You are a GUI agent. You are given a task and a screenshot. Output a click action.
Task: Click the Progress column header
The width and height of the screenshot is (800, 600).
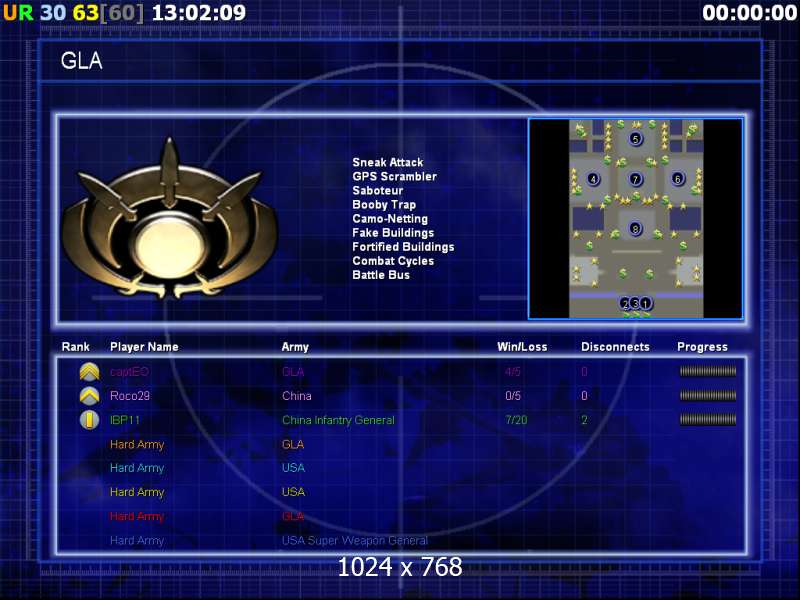pyautogui.click(x=702, y=347)
